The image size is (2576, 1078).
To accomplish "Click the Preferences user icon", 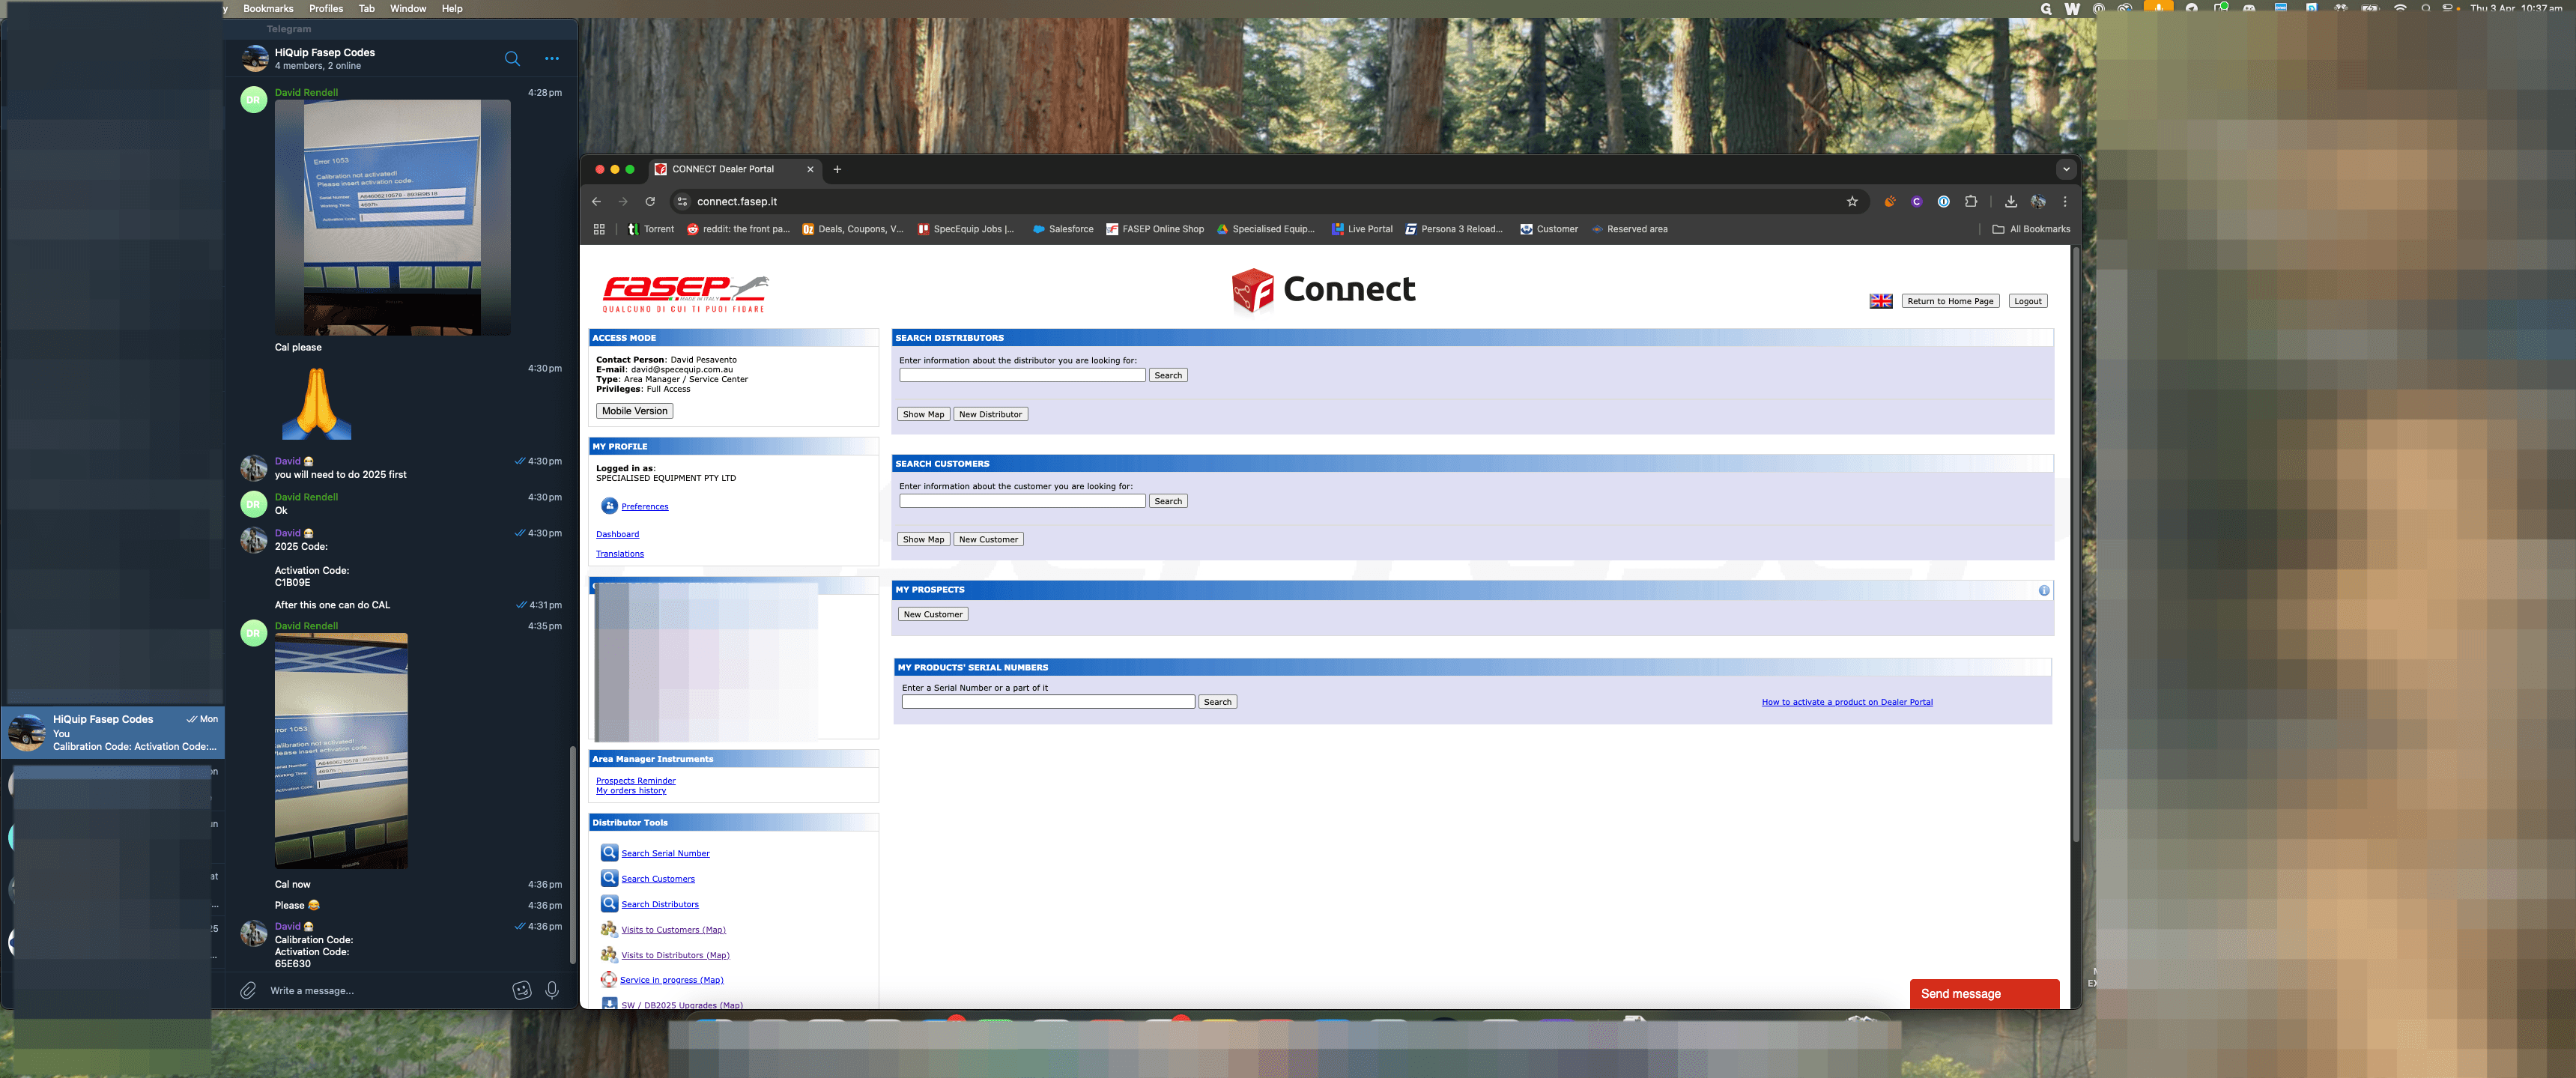I will [x=609, y=506].
